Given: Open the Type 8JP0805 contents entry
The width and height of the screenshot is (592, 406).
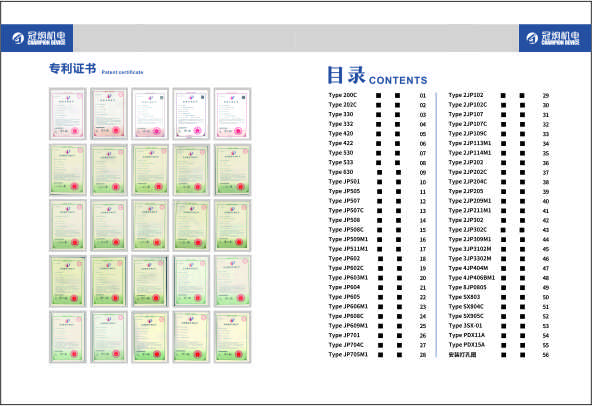Looking at the screenshot, I should point(467,287).
